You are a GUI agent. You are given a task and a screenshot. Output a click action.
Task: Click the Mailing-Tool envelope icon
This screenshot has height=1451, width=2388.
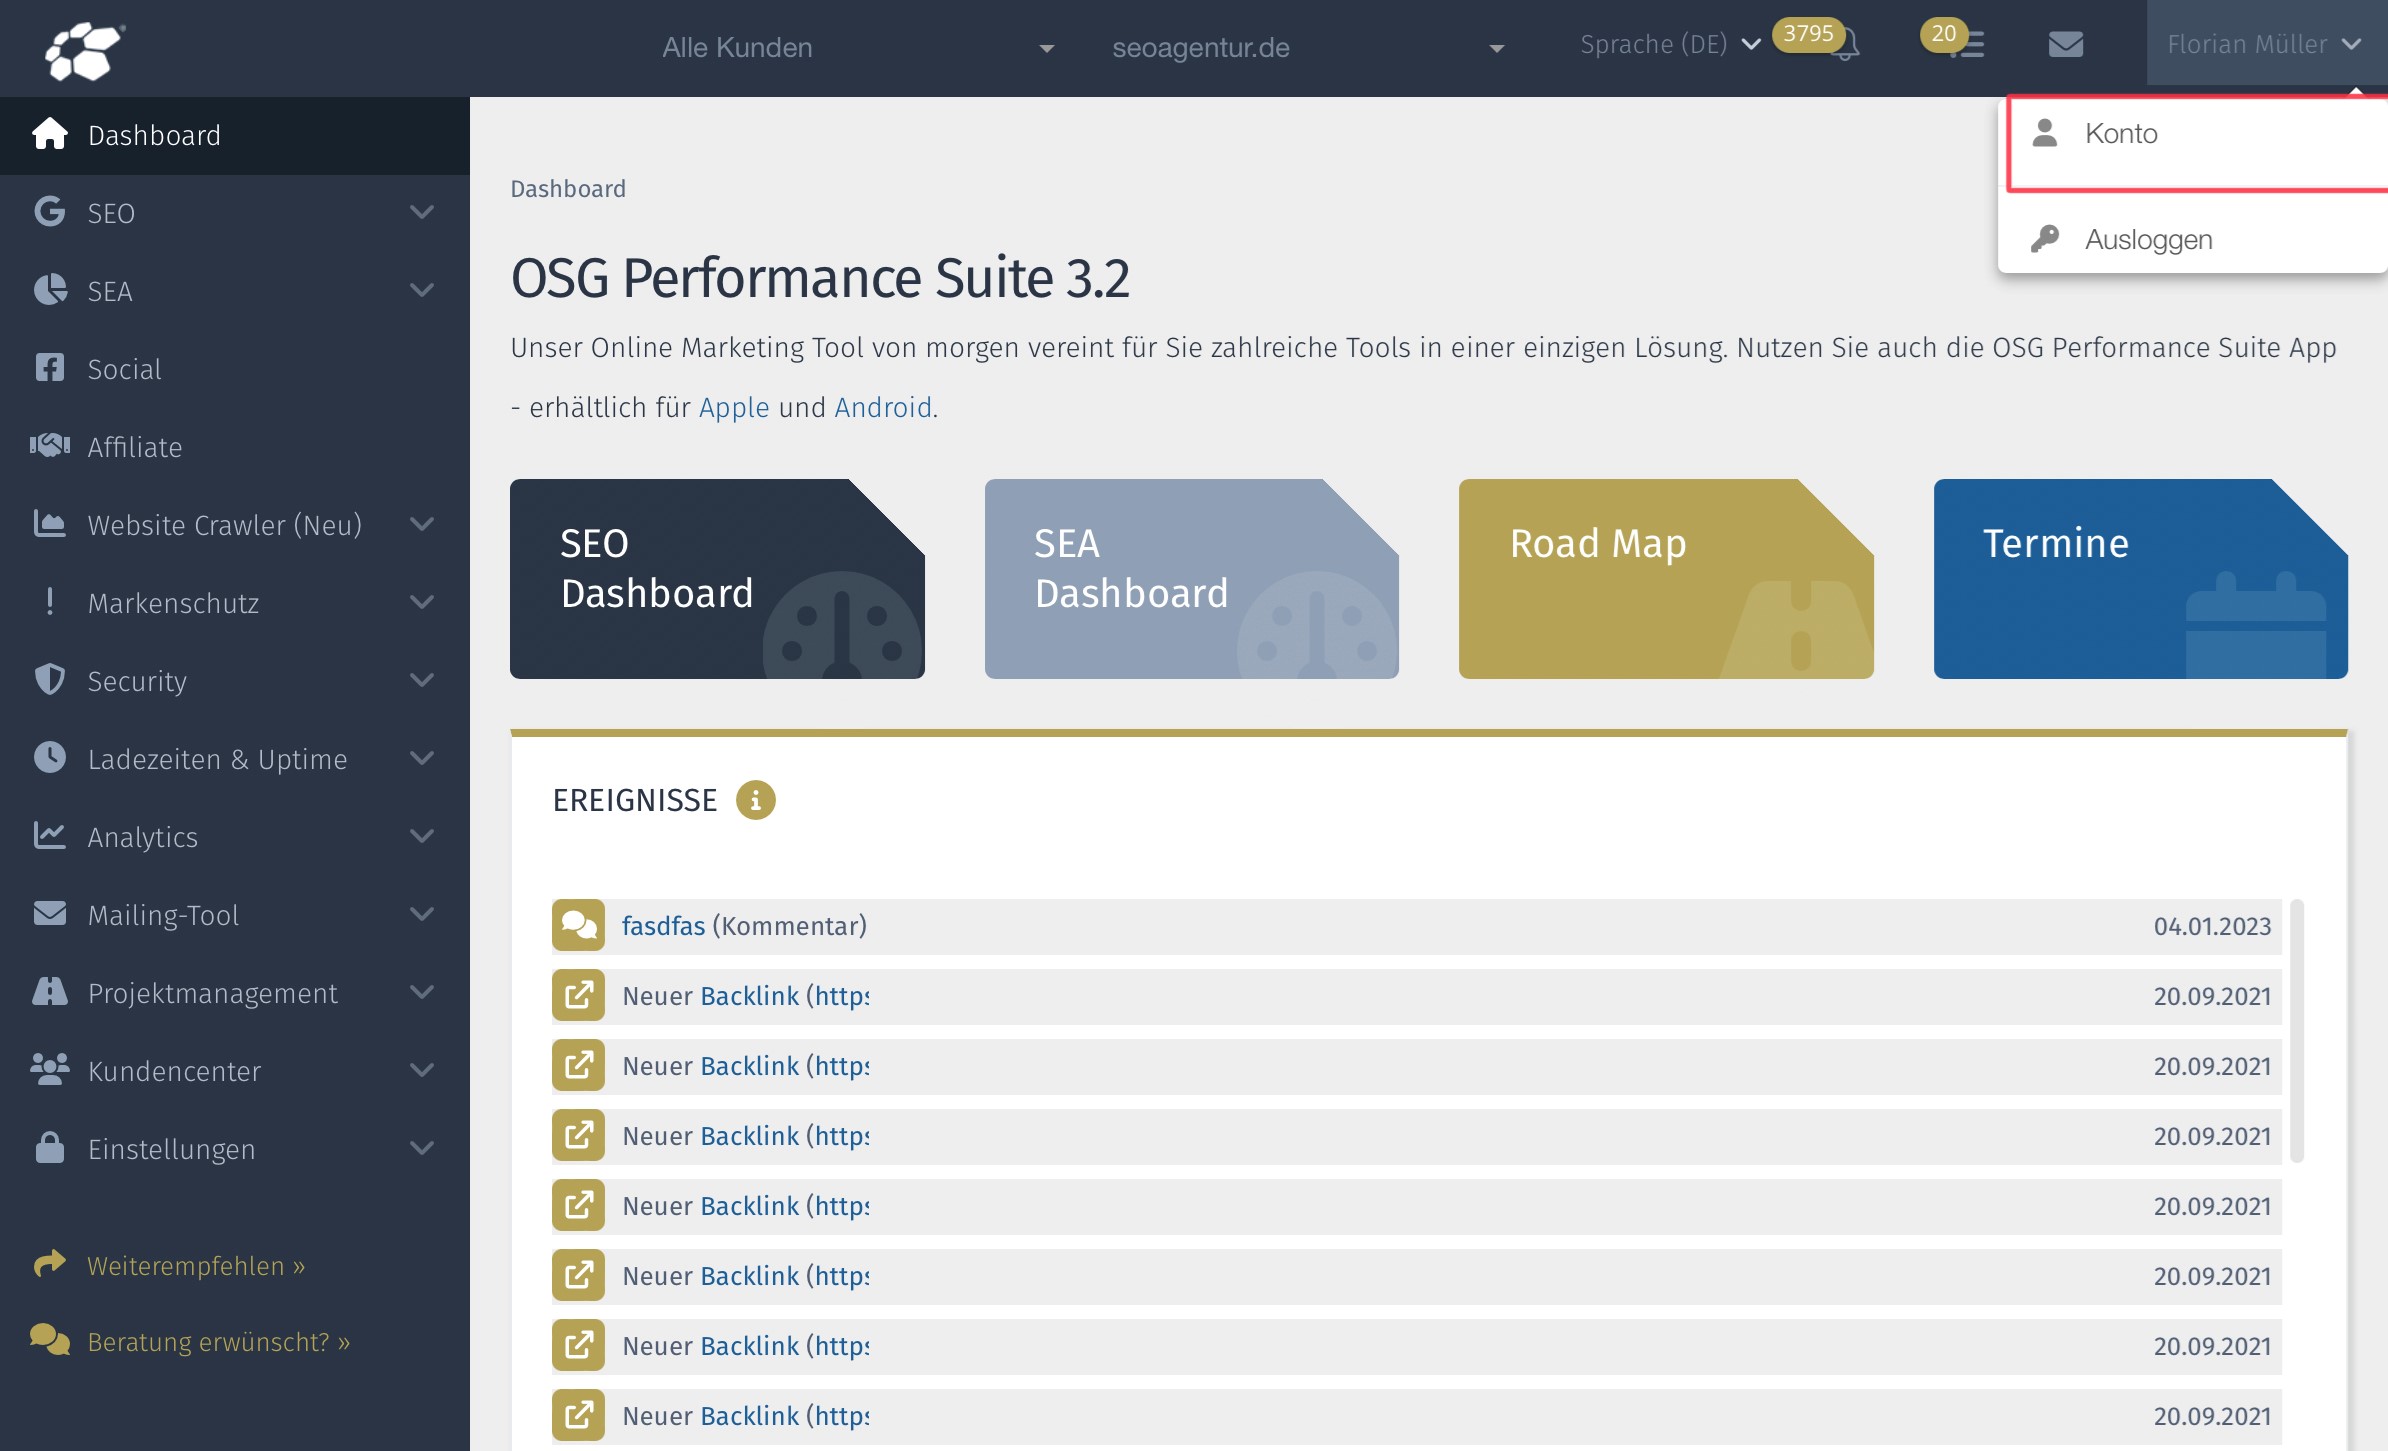coord(49,914)
